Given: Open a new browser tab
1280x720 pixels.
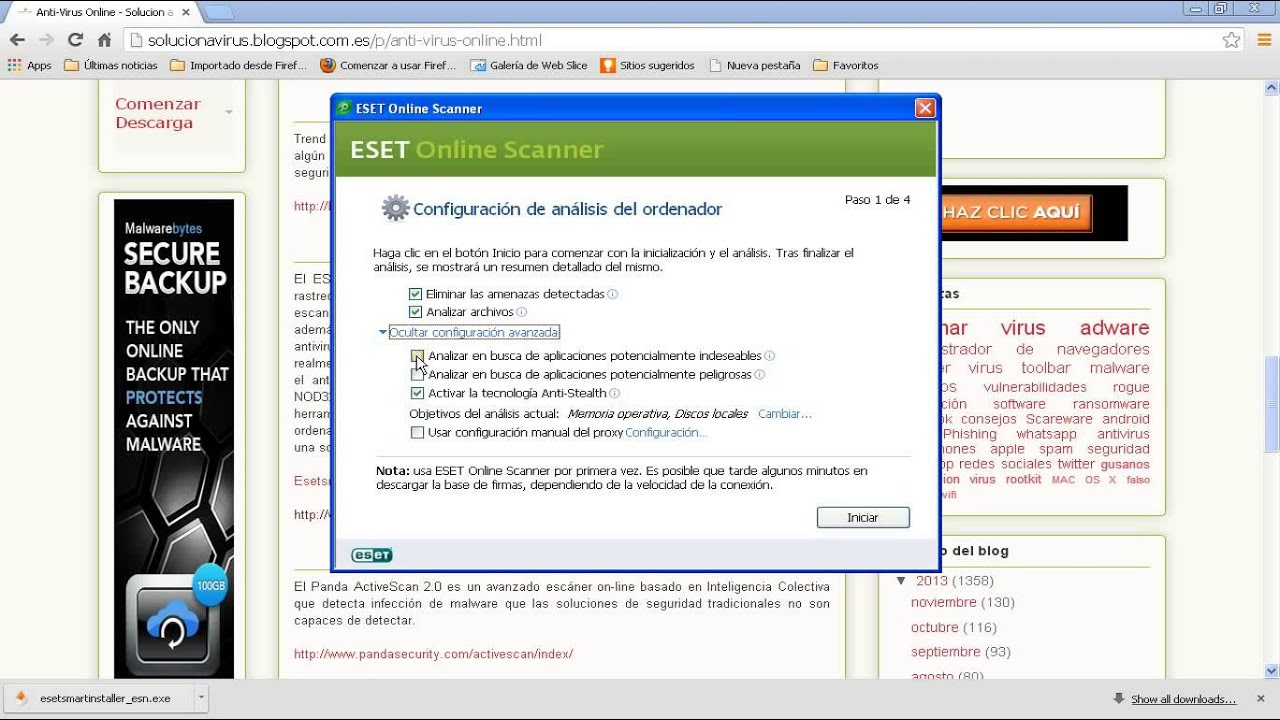Looking at the screenshot, I should (218, 12).
